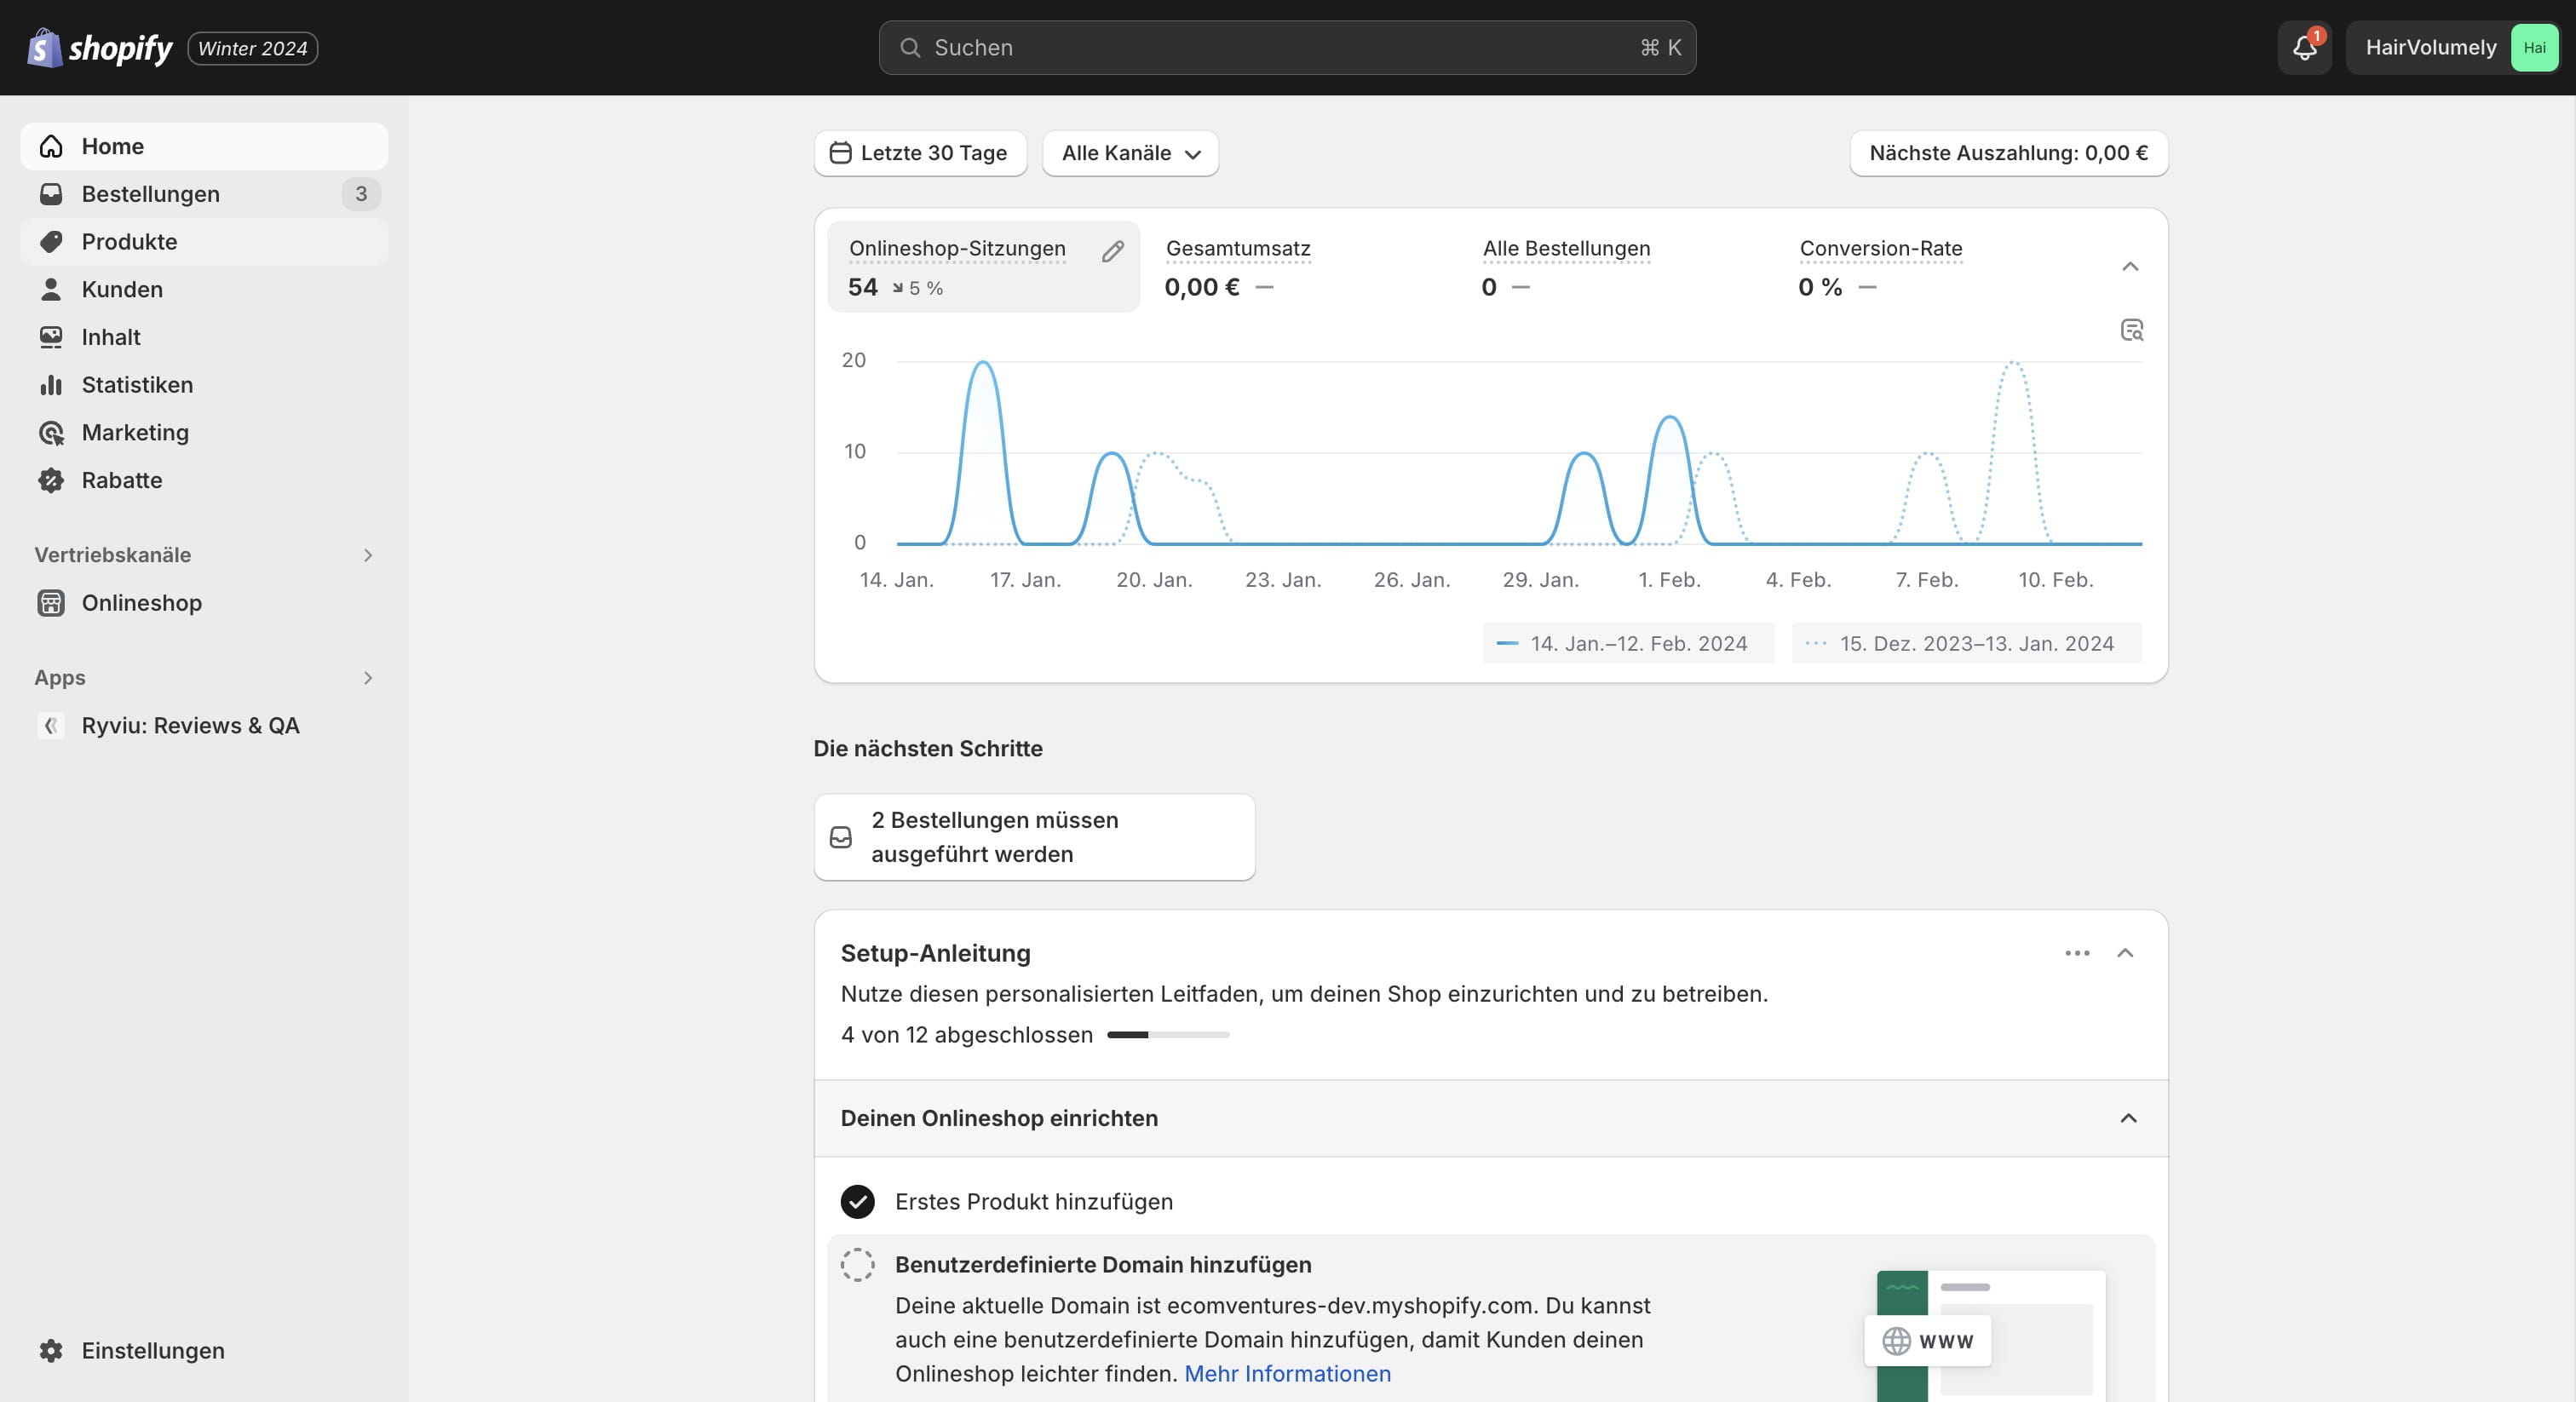
Task: Select the Gesamtumsatz metric tab
Action: tap(1237, 267)
